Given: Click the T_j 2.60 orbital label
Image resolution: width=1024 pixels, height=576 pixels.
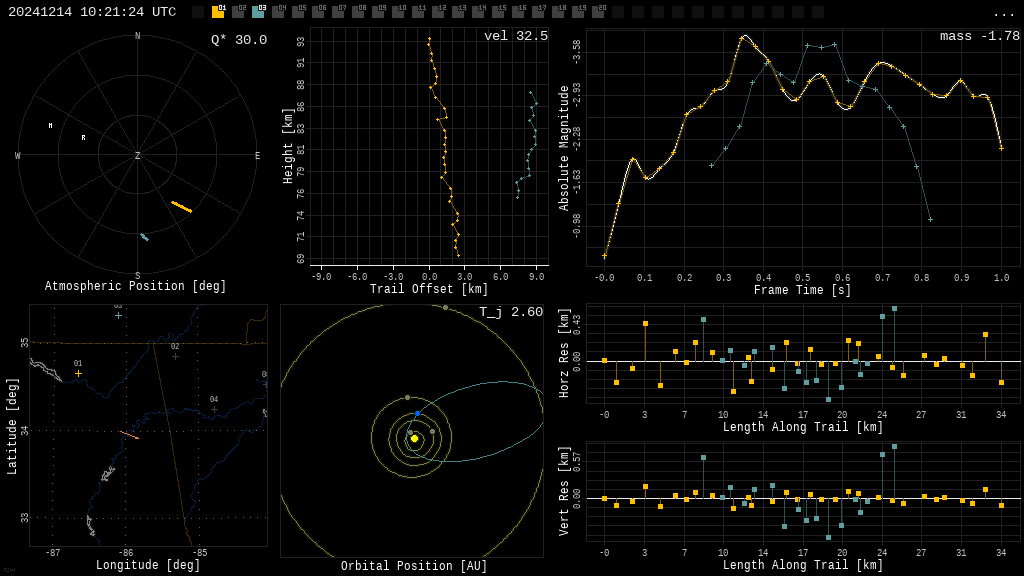Looking at the screenshot, I should point(511,312).
